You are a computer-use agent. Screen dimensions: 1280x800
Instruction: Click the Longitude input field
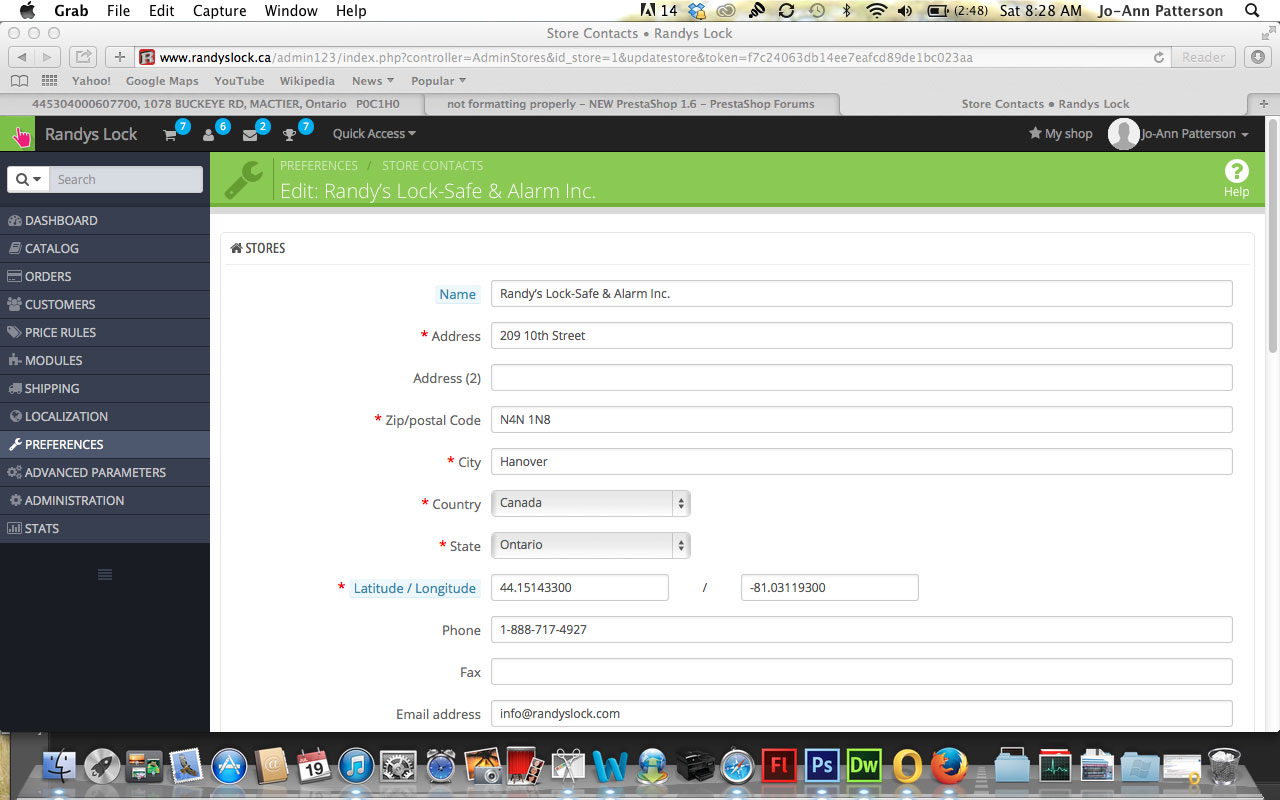coord(830,588)
